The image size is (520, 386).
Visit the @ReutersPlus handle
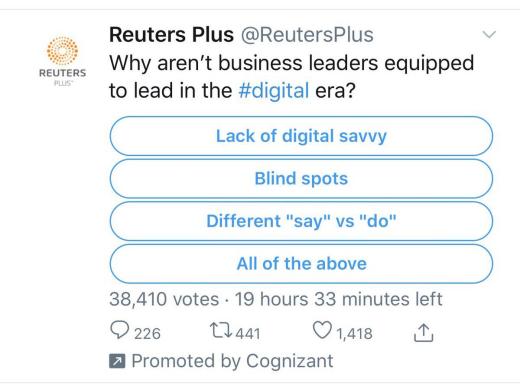[307, 35]
